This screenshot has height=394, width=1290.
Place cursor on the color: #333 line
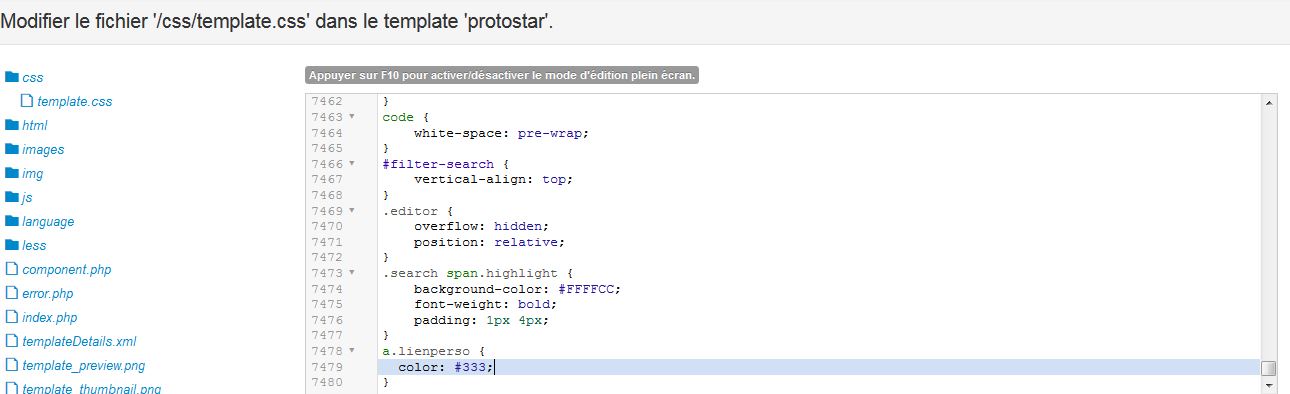[x=819, y=367]
